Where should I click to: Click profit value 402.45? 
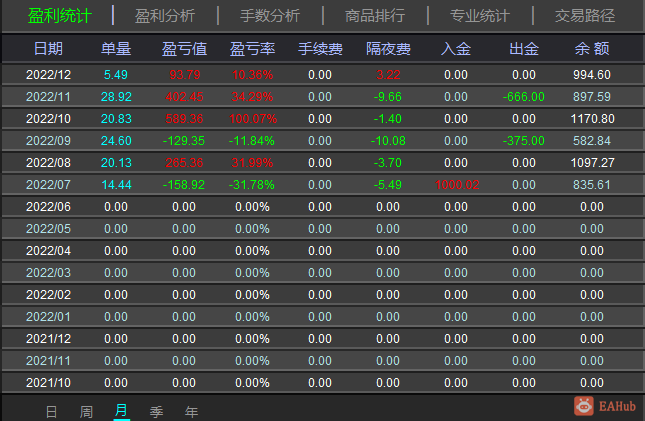click(x=184, y=97)
